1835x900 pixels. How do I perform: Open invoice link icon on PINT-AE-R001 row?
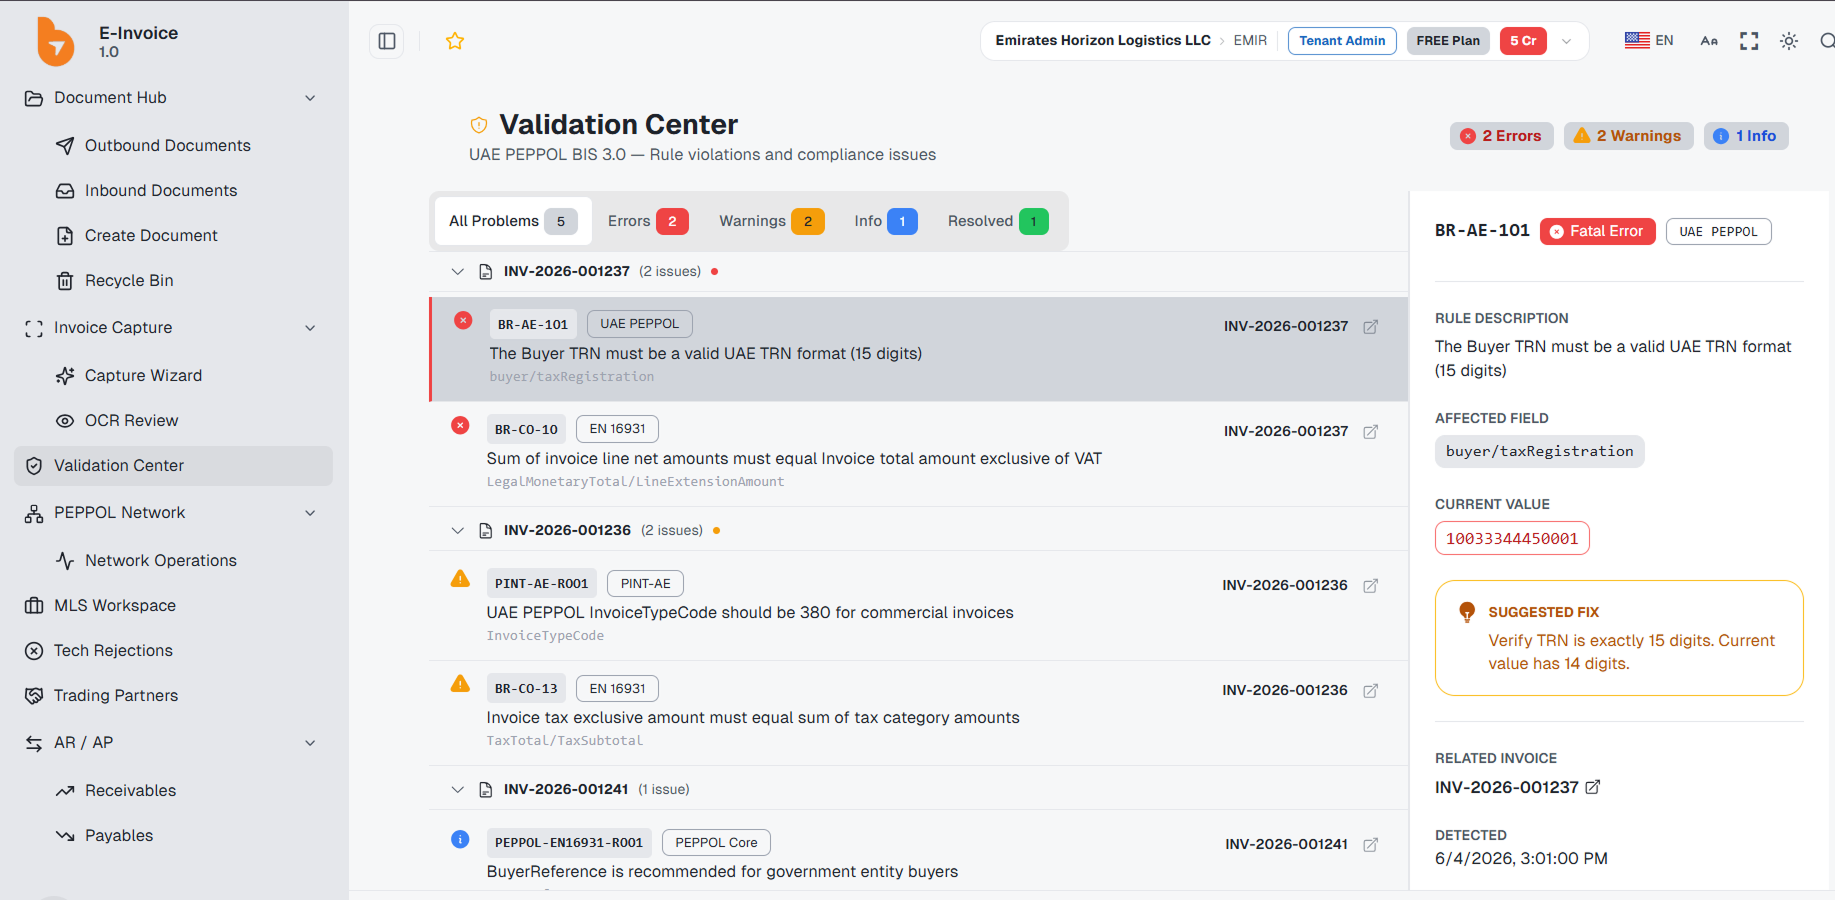pos(1371,586)
